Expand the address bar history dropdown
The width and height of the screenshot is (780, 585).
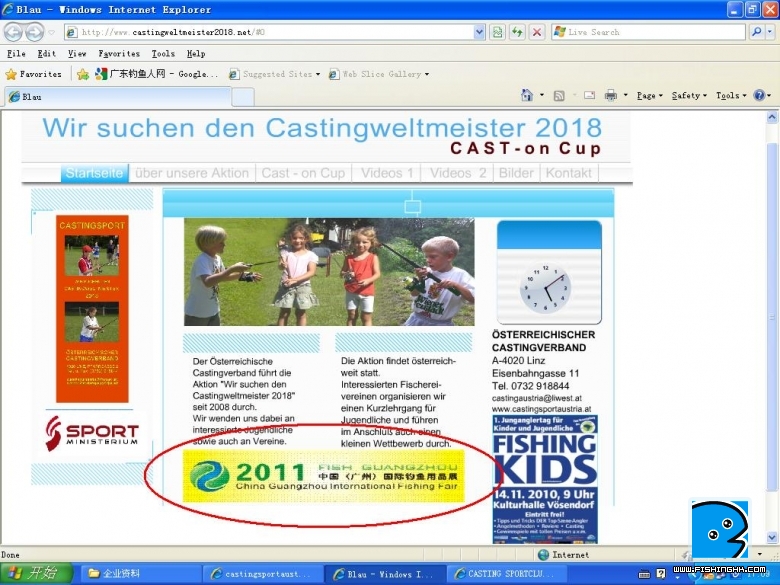pos(479,32)
